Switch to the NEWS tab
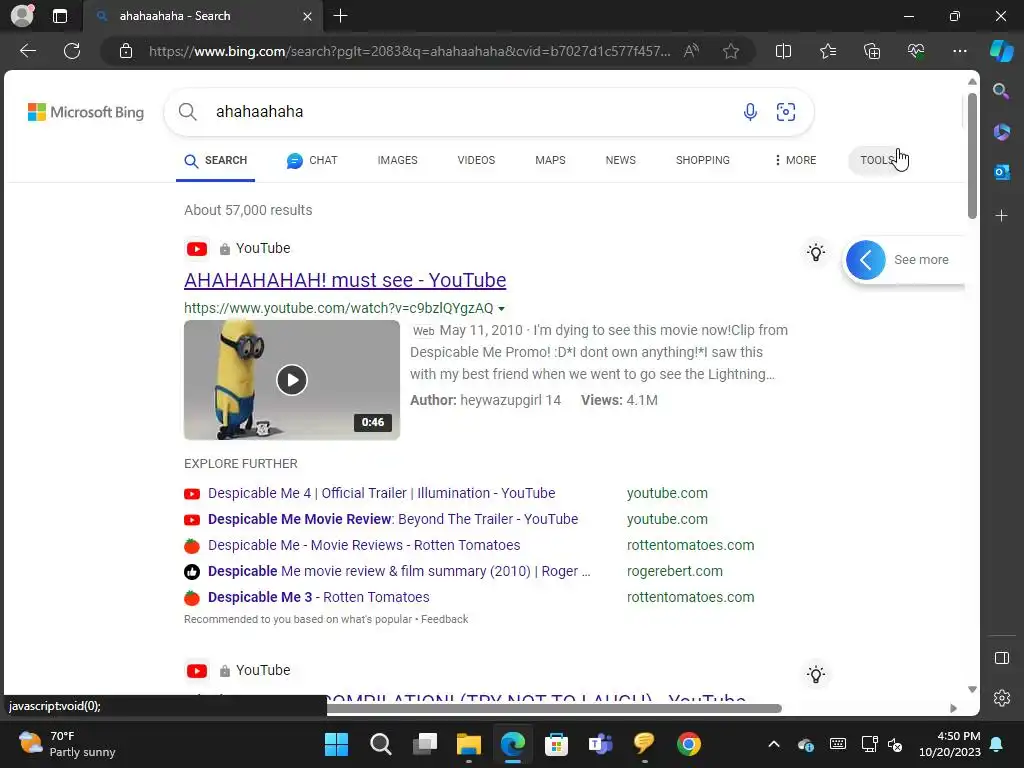This screenshot has height=768, width=1024. pyautogui.click(x=620, y=160)
